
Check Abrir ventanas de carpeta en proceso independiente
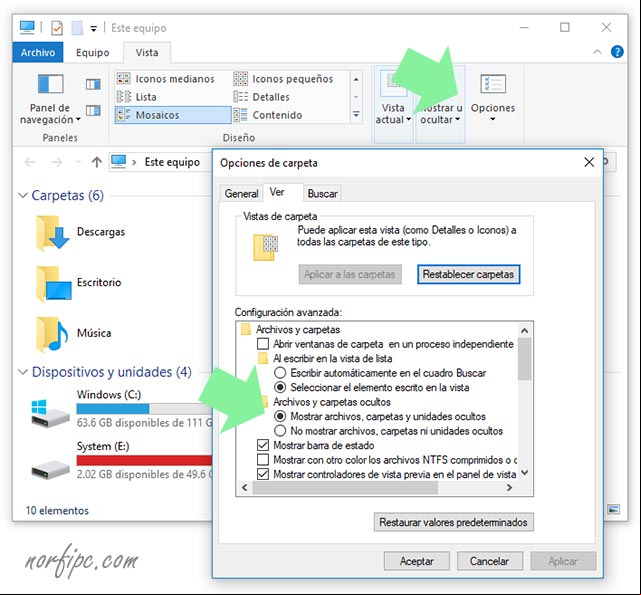pos(263,344)
